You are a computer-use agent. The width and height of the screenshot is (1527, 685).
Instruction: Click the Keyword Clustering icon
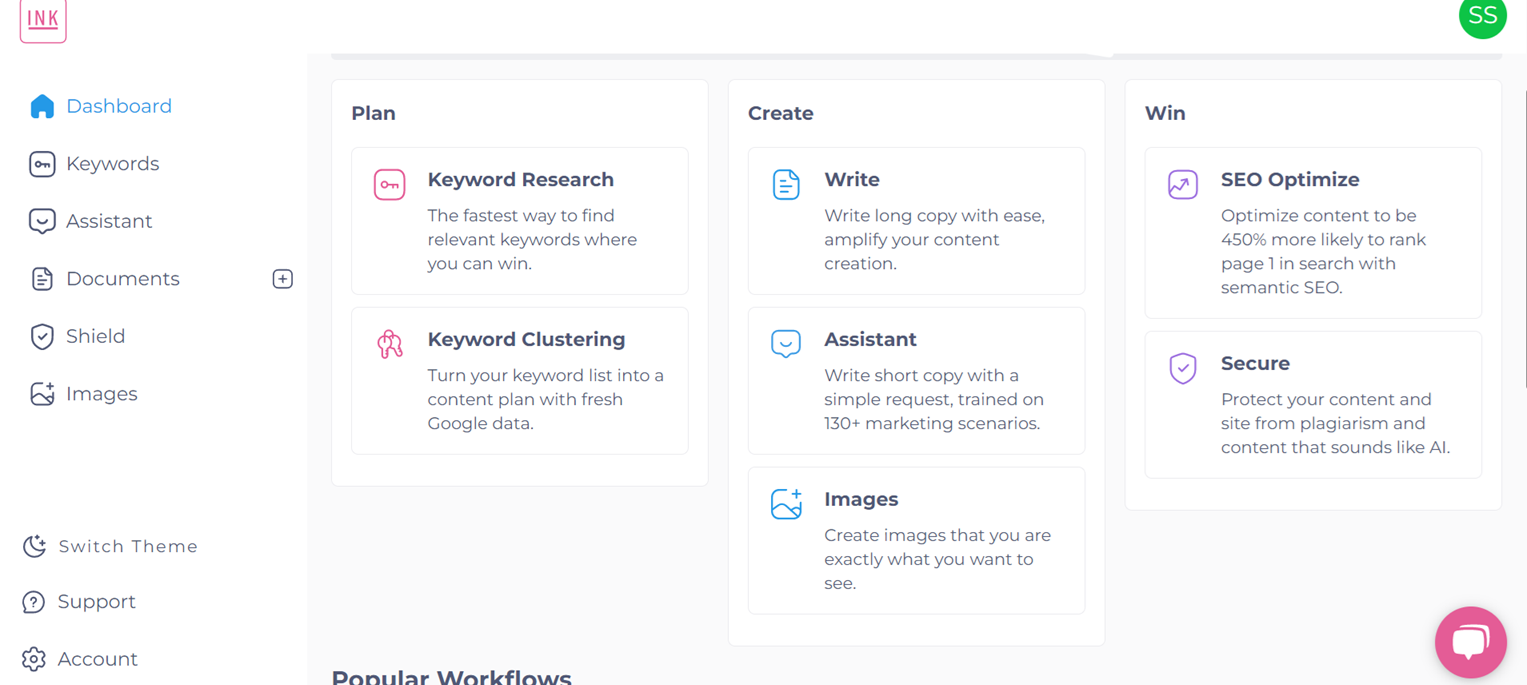tap(389, 344)
